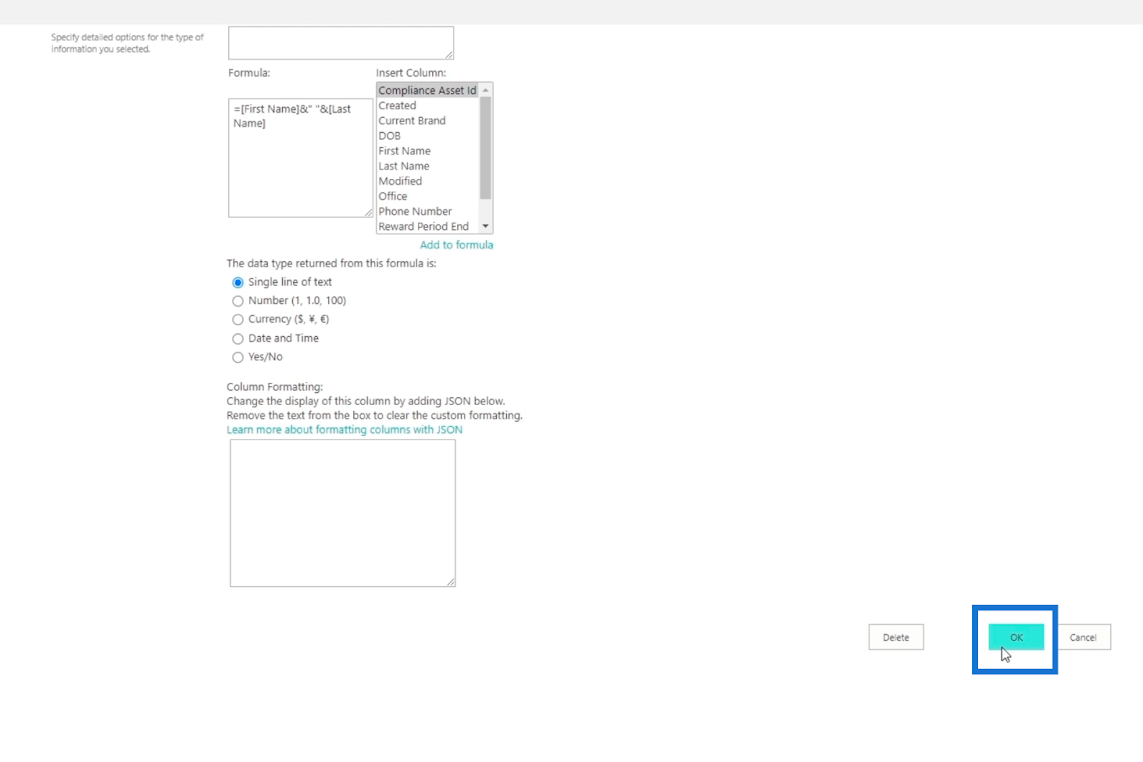Viewport: 1143px width, 762px height.
Task: Select Compliance Asset Id in column list
Action: pos(427,90)
